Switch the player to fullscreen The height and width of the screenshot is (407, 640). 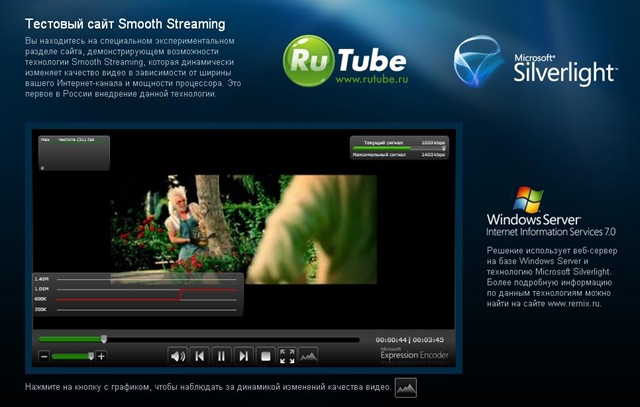coord(287,356)
